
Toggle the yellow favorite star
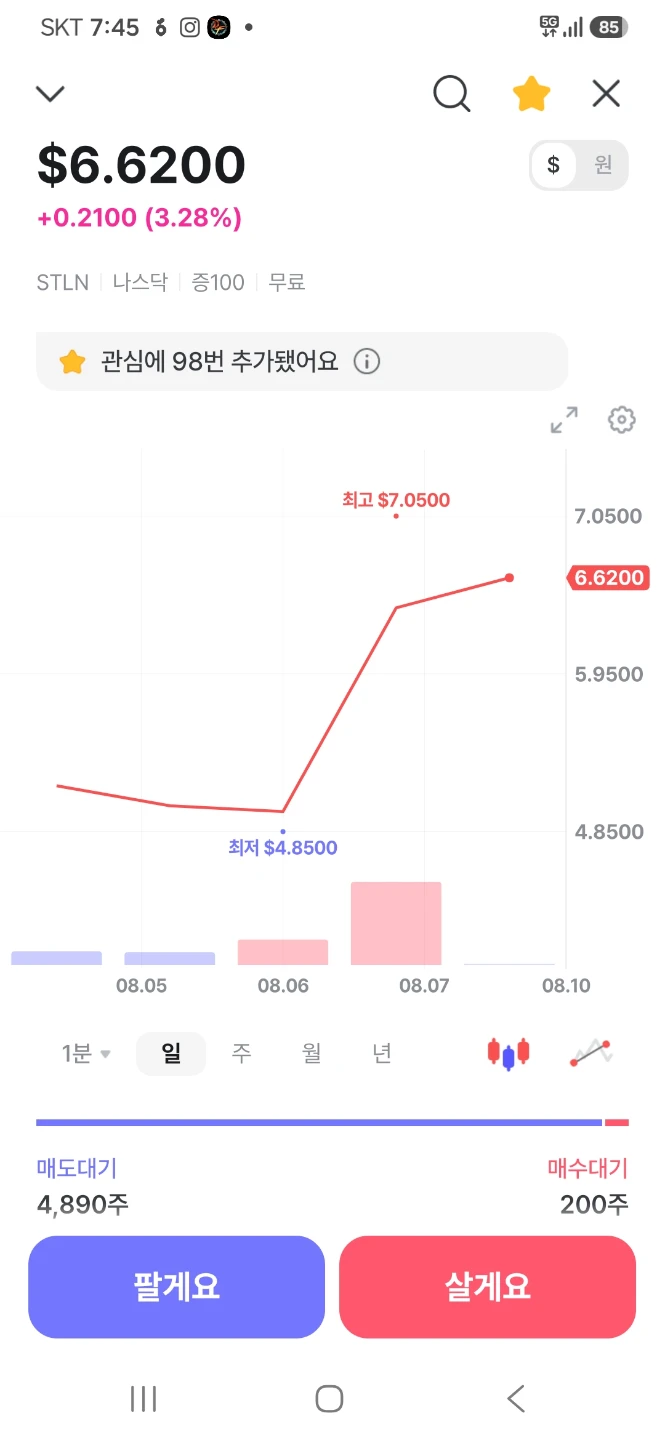tap(531, 94)
